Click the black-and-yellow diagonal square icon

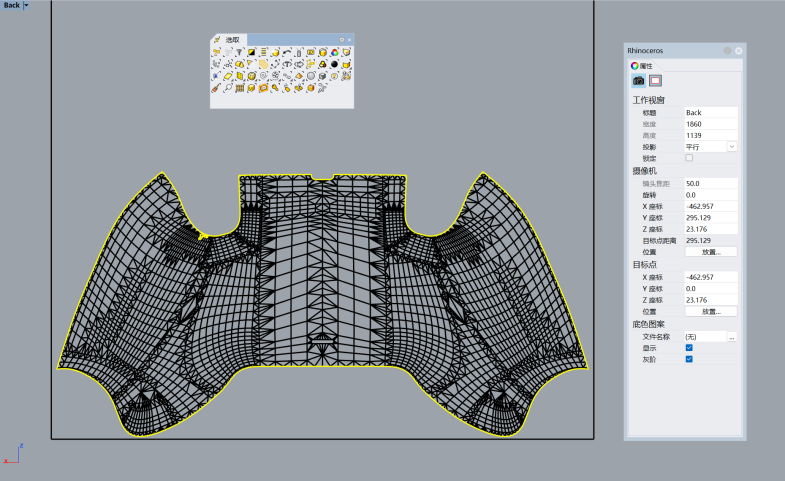pyautogui.click(x=251, y=52)
